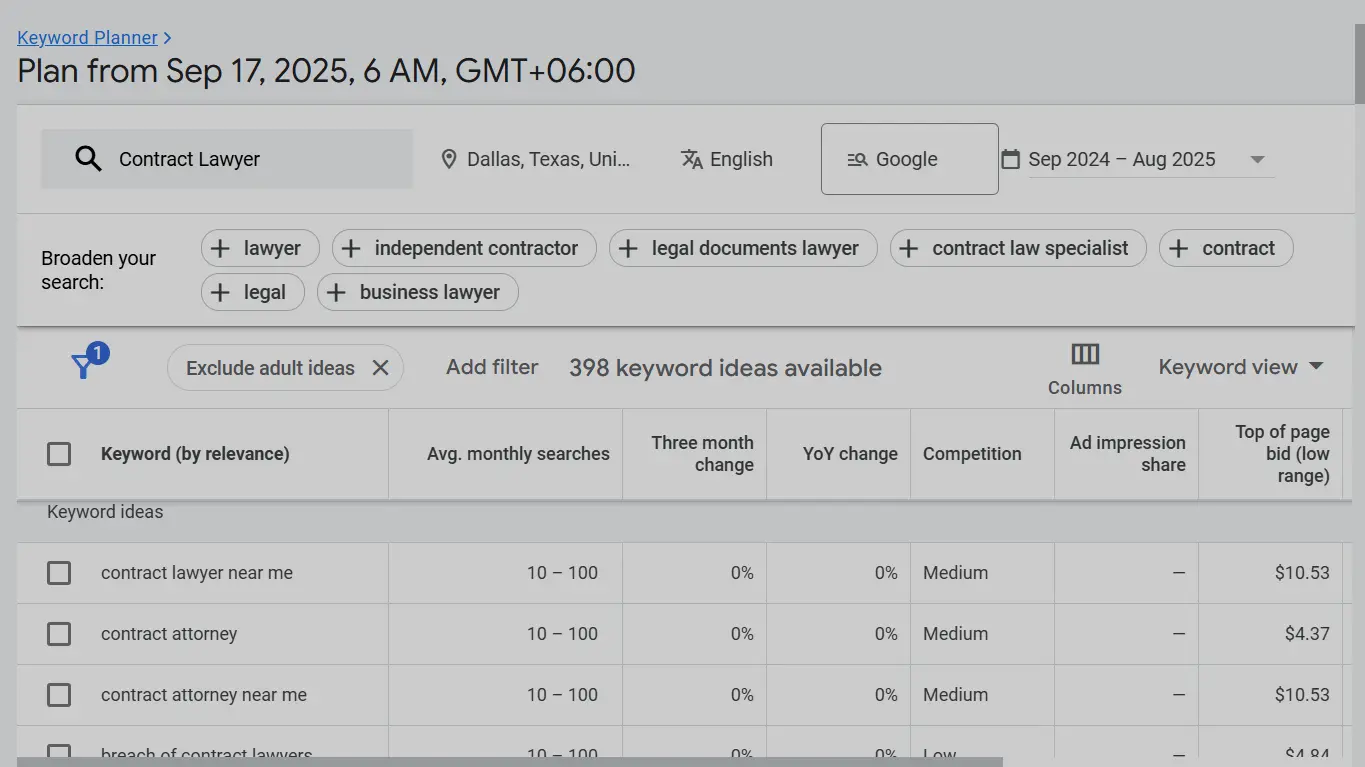
Task: Remove the Exclude adult ideas filter
Action: (x=380, y=367)
